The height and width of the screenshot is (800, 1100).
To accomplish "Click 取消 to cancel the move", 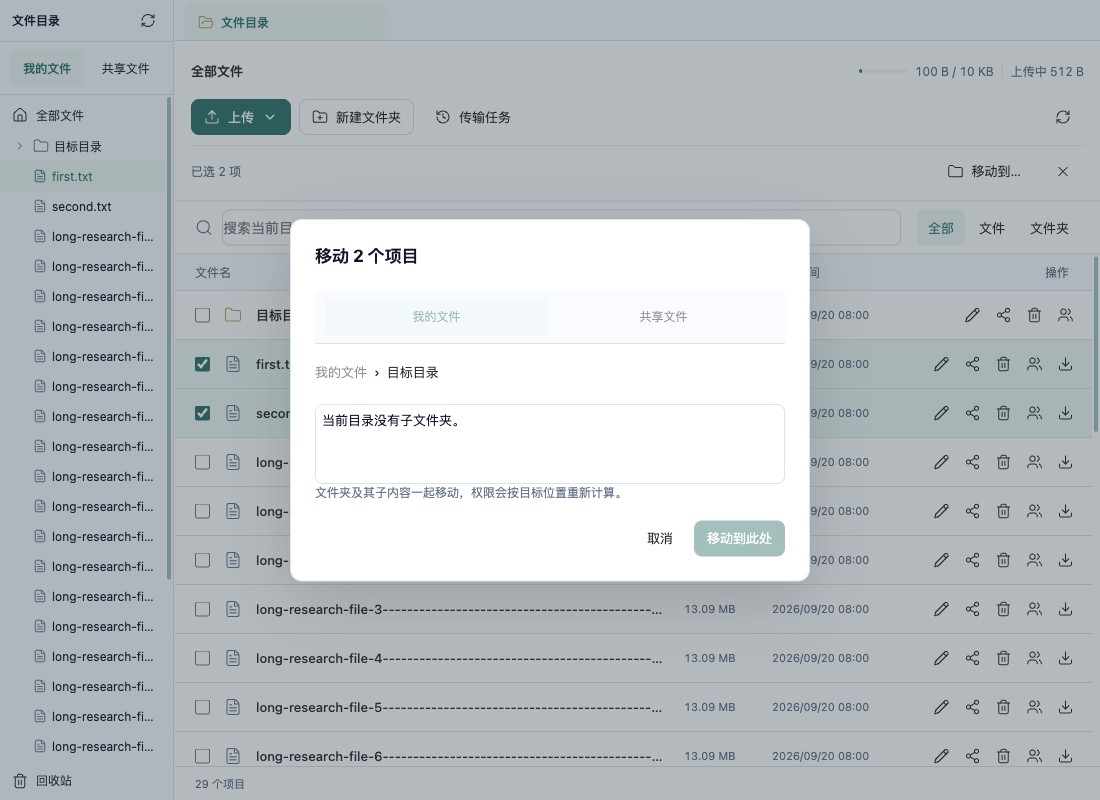I will click(x=659, y=538).
